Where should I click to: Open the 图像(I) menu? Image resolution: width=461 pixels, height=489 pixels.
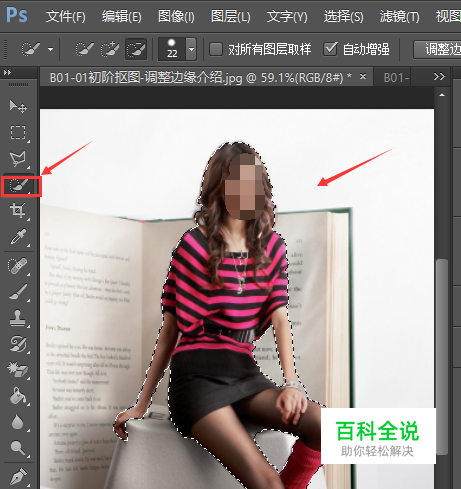(x=176, y=16)
